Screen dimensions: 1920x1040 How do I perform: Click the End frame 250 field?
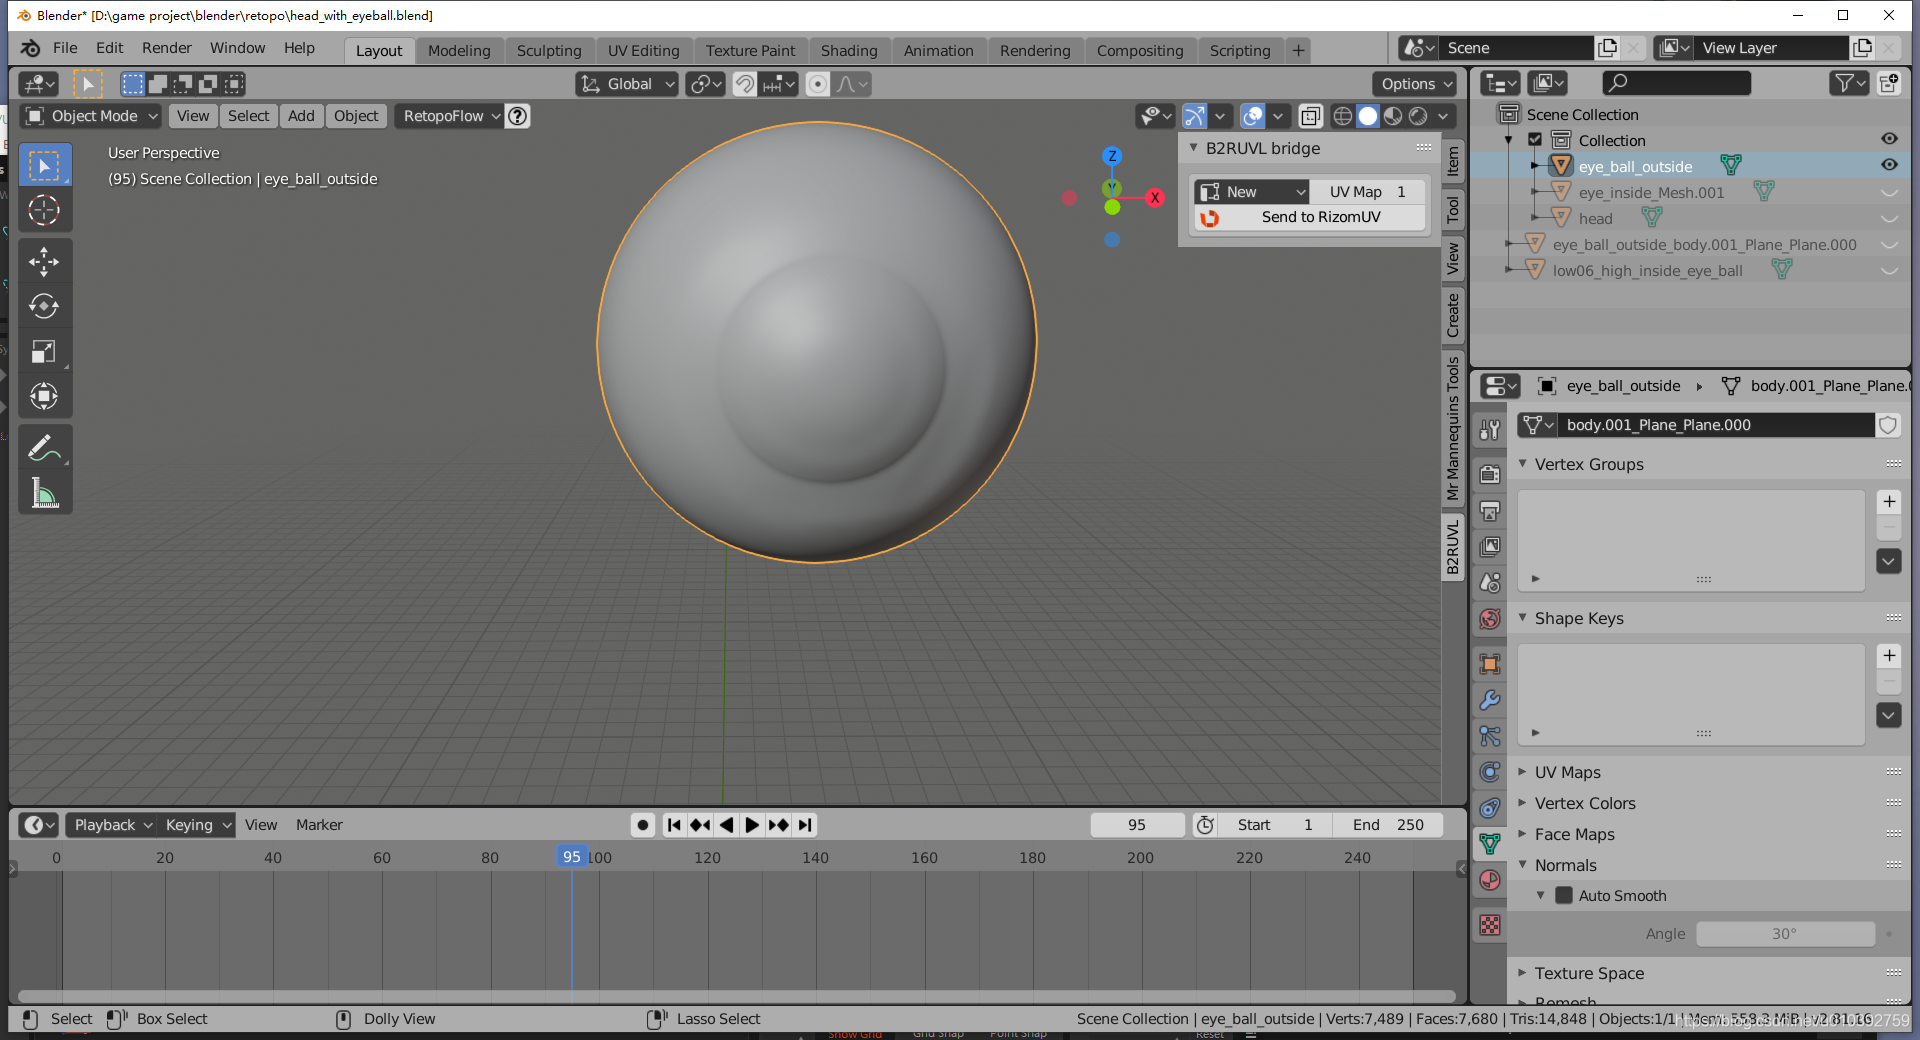1388,825
